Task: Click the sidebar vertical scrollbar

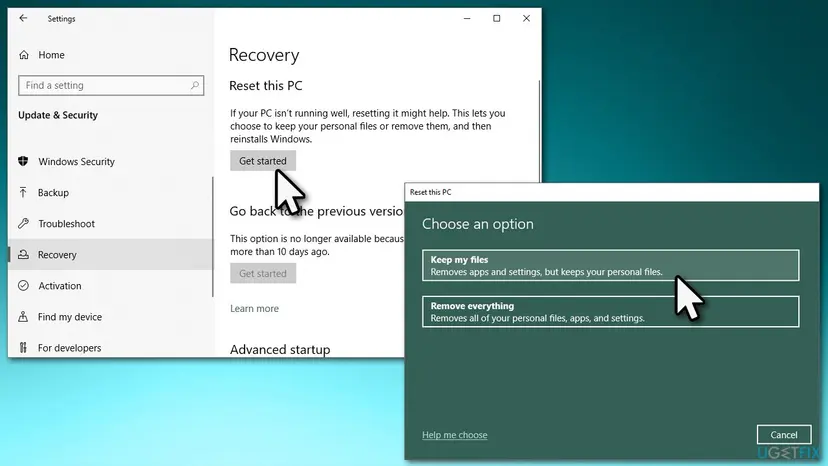Action: tap(213, 237)
